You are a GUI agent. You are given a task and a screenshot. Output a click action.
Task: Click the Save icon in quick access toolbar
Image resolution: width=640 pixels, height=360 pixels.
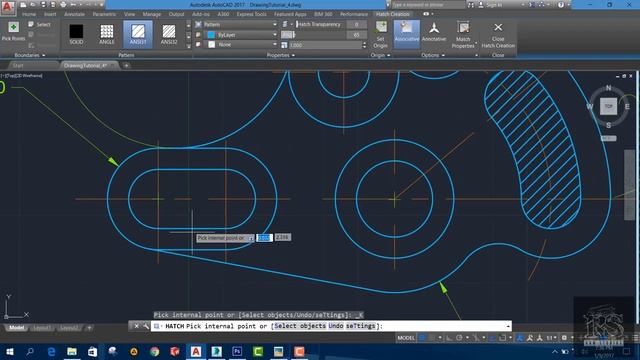pyautogui.click(x=43, y=4)
